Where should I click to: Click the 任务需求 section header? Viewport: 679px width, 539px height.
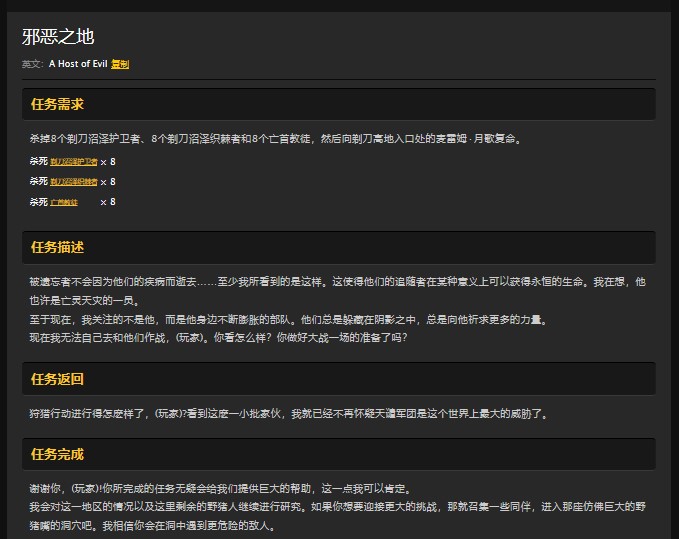click(57, 104)
